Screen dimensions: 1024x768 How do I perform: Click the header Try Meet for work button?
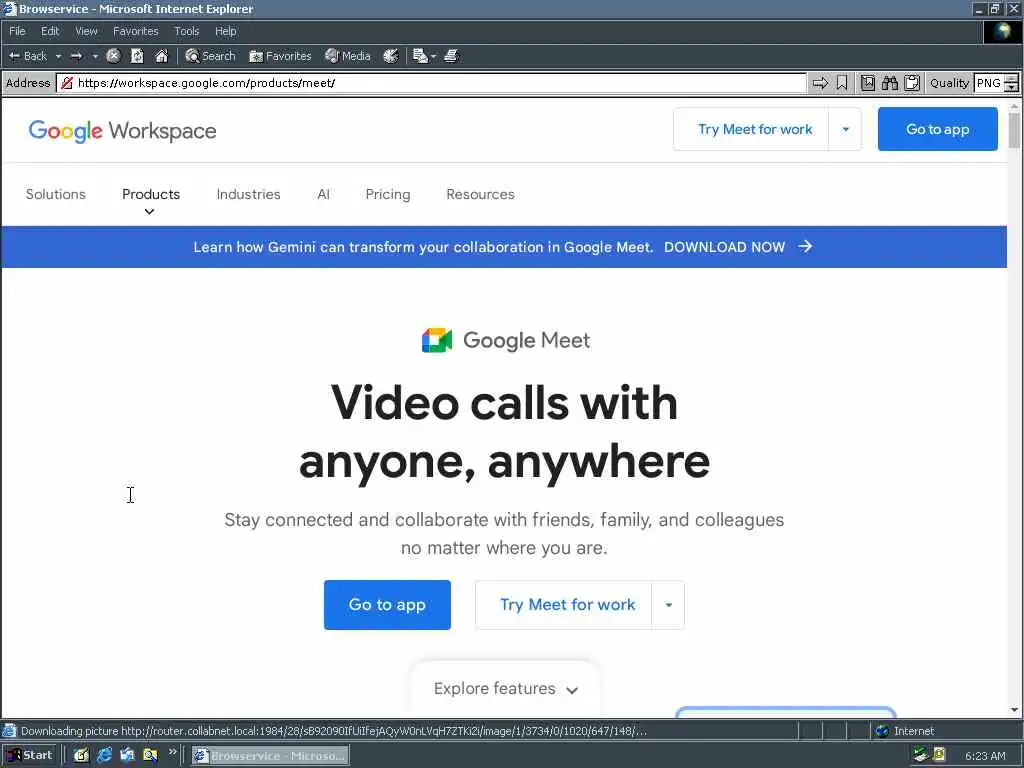(x=751, y=129)
